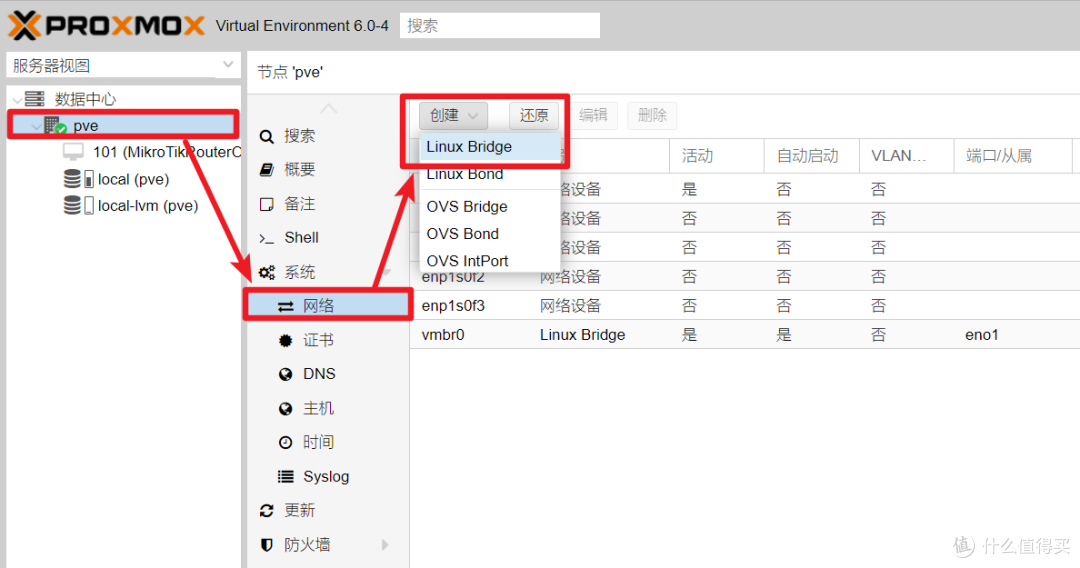Click the upward arrow above node menu
Image resolution: width=1080 pixels, height=568 pixels.
[x=329, y=109]
